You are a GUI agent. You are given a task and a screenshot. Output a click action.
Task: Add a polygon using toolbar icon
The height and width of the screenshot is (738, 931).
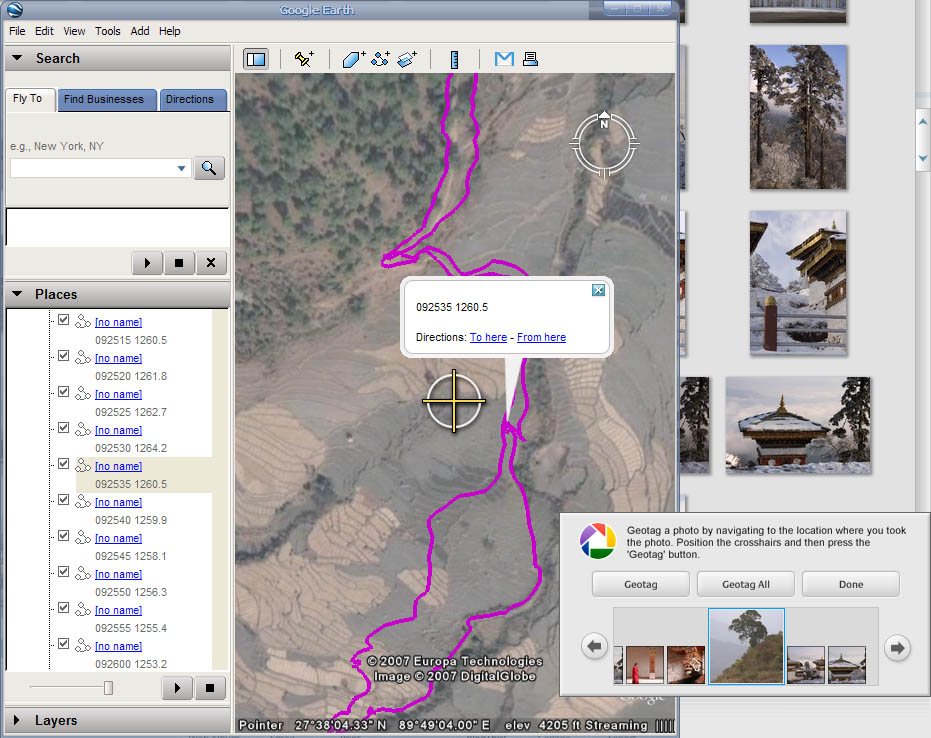click(353, 59)
